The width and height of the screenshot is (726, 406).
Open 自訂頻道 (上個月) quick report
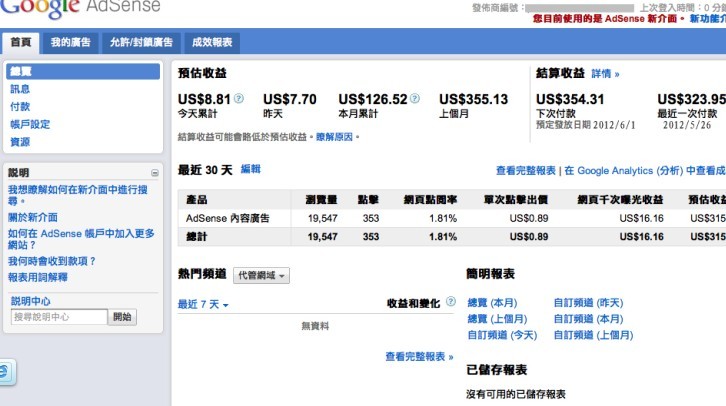pos(594,335)
